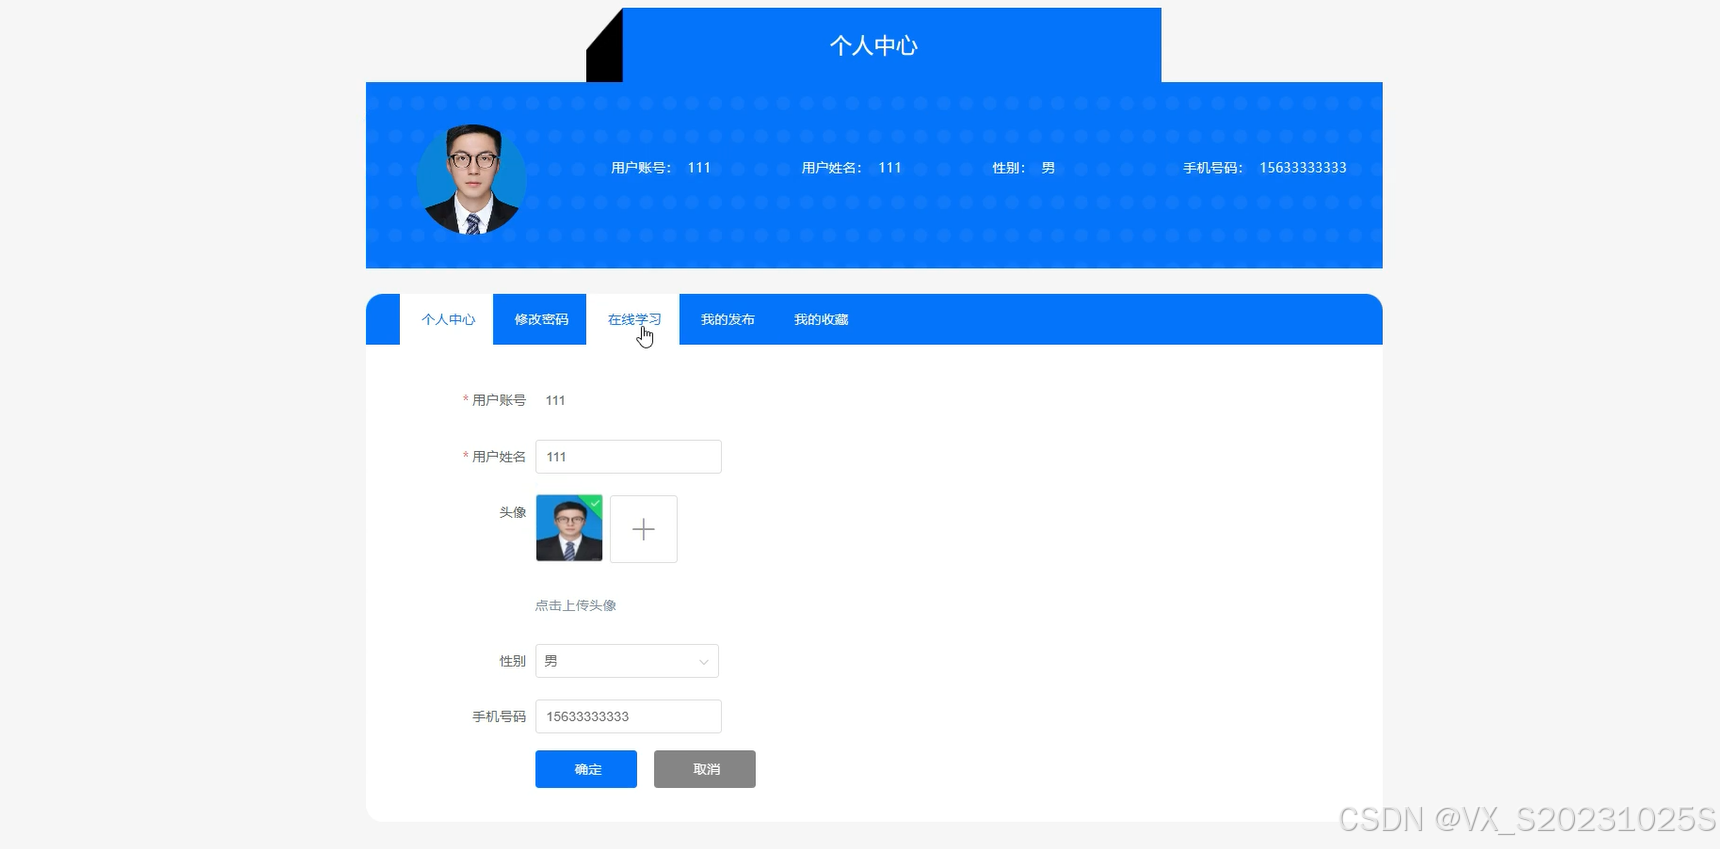Click the 取消 cancel button
The width and height of the screenshot is (1720, 849).
pos(704,769)
